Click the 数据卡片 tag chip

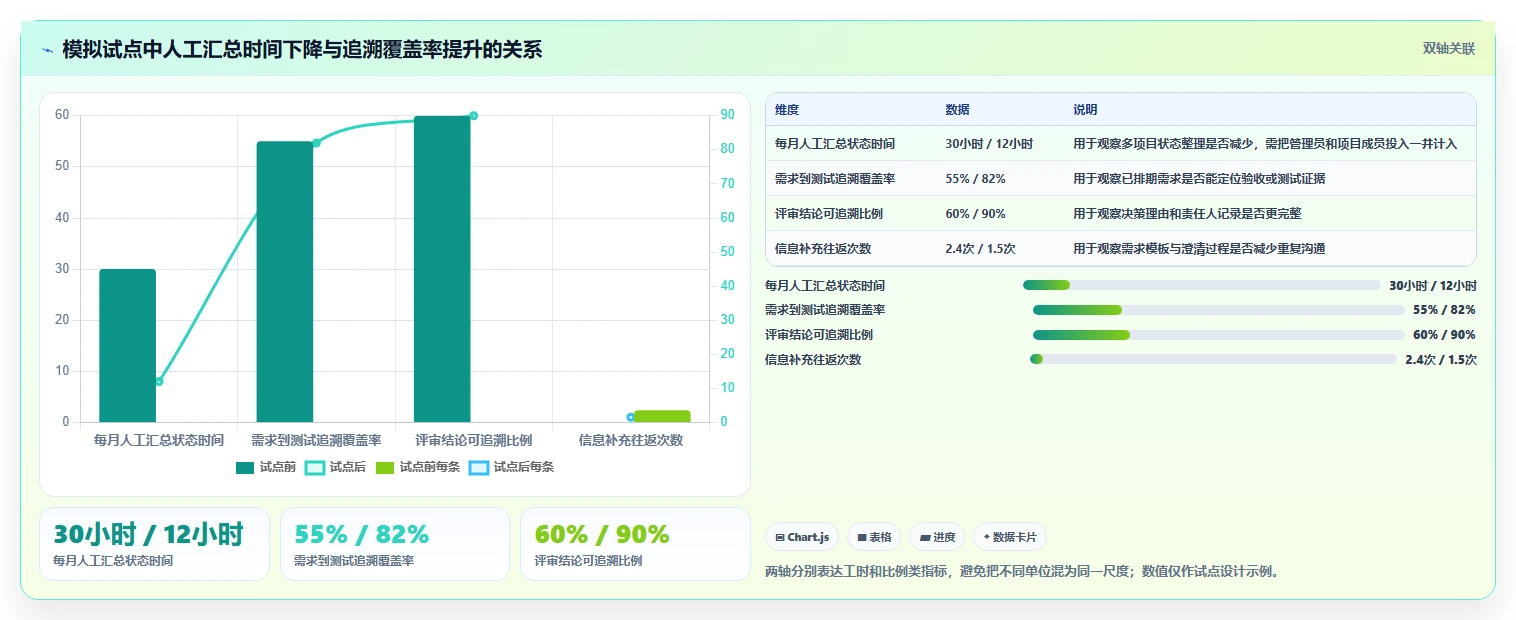tap(1010, 537)
